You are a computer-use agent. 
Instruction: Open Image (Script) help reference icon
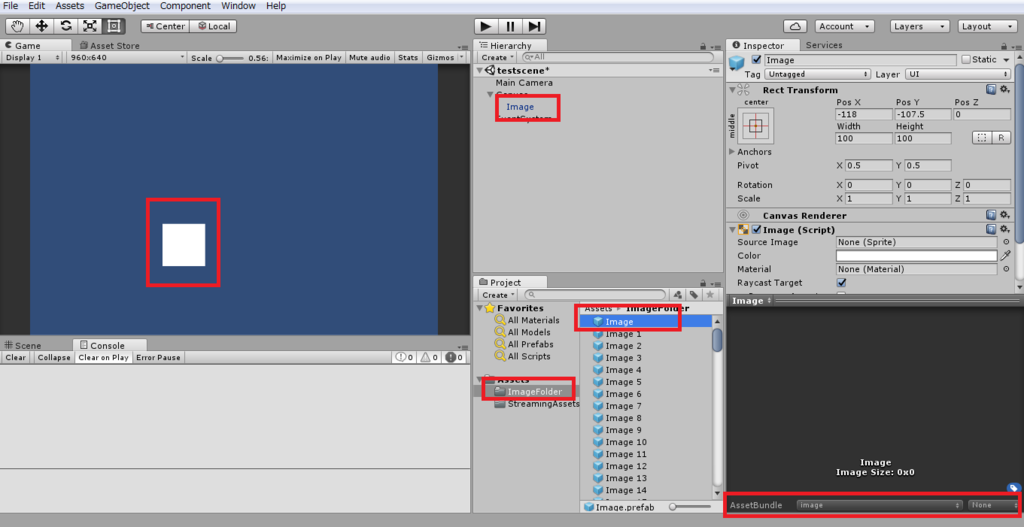point(991,229)
